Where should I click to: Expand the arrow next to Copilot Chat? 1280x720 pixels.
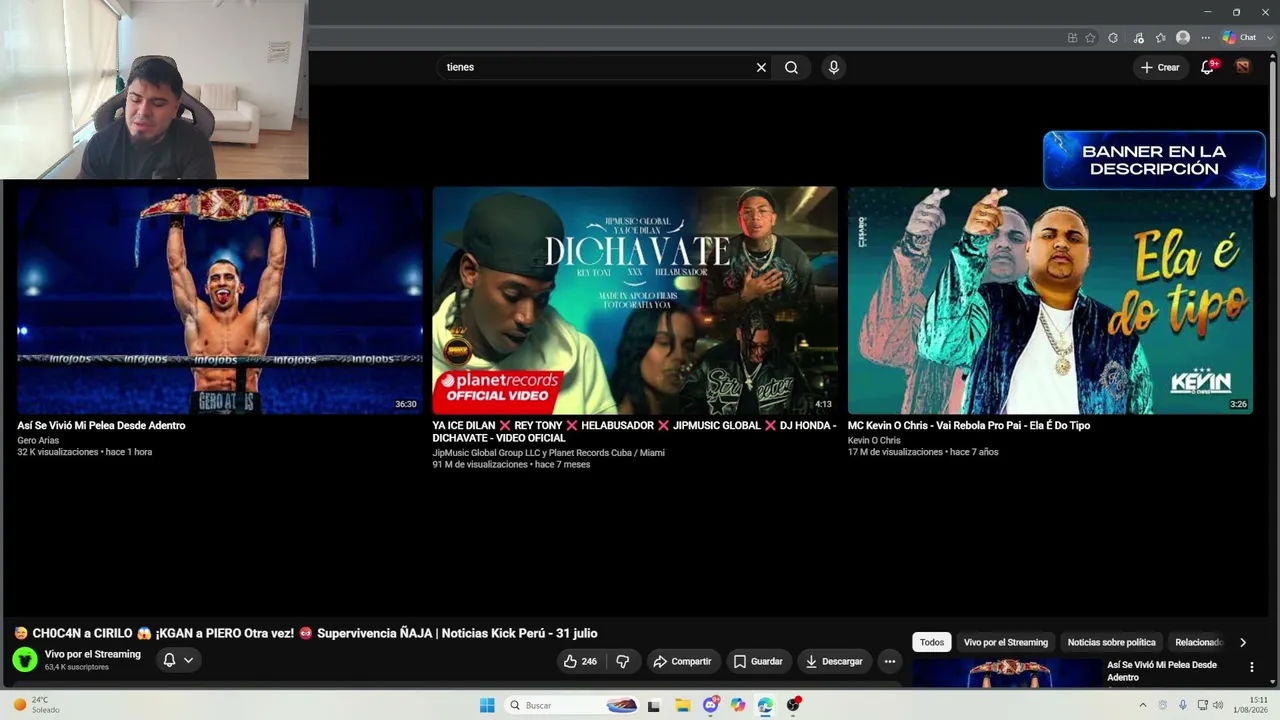point(1268,38)
